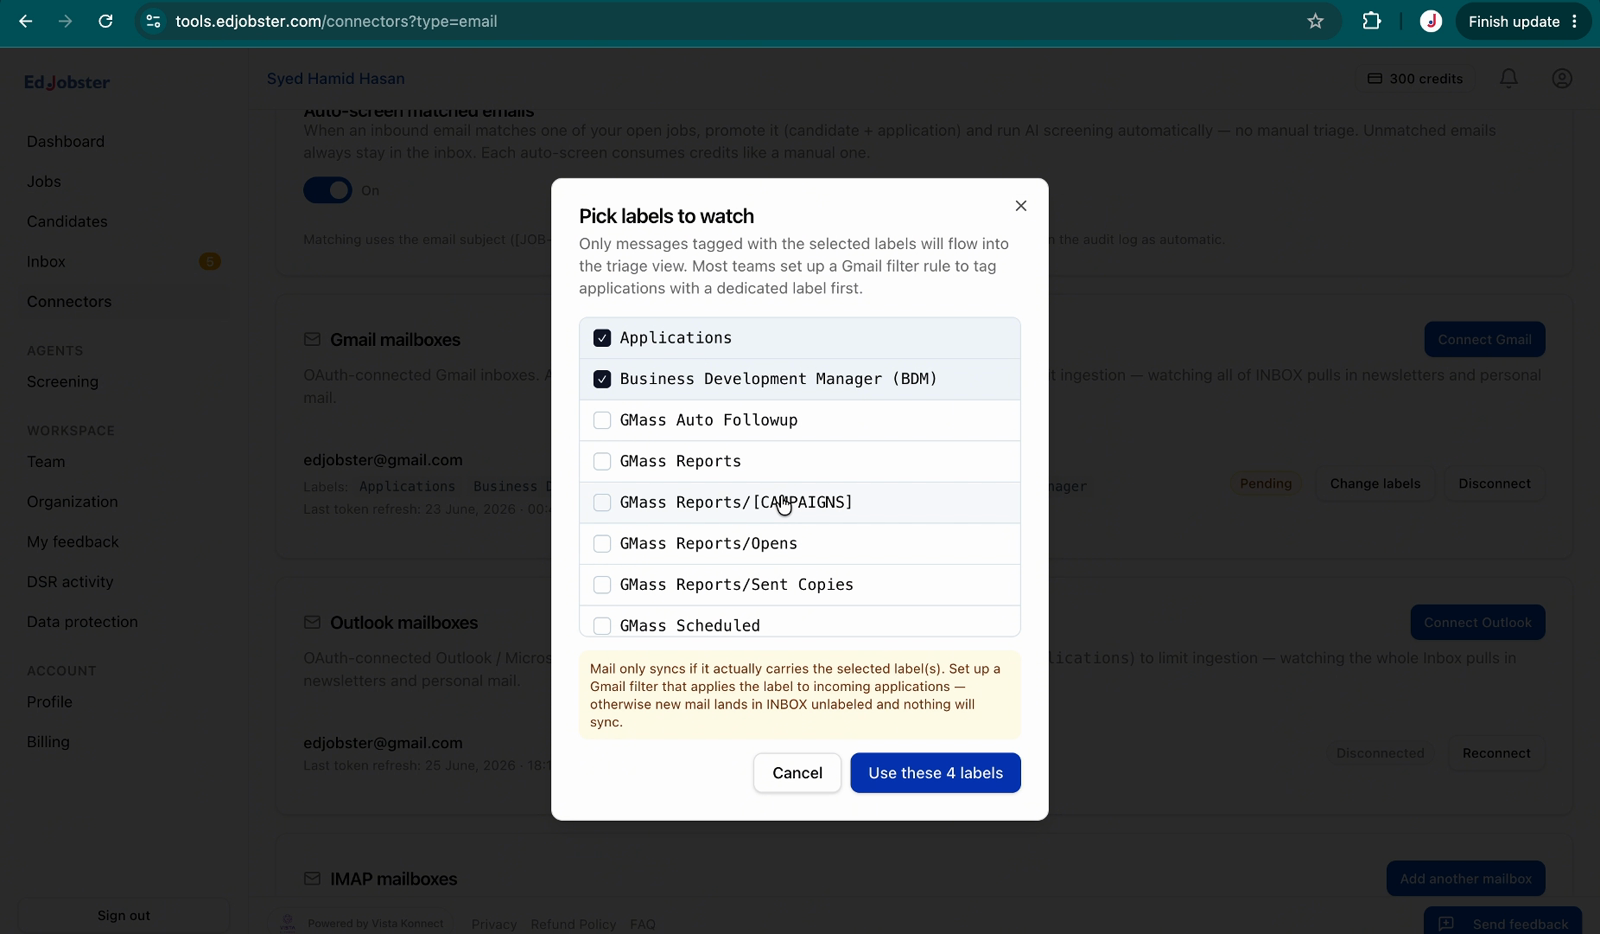View site information icon in address bar

tap(153, 21)
